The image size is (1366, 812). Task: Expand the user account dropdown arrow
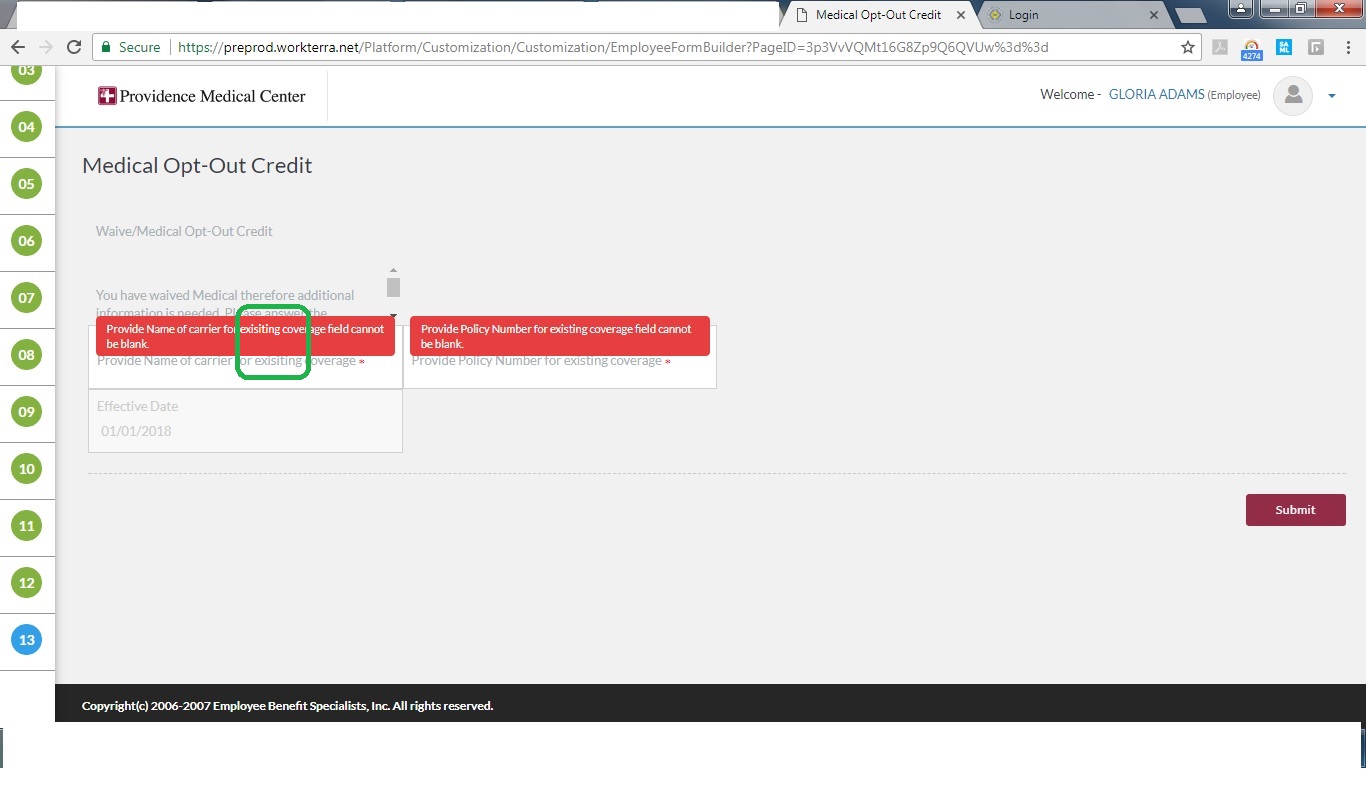point(1331,96)
